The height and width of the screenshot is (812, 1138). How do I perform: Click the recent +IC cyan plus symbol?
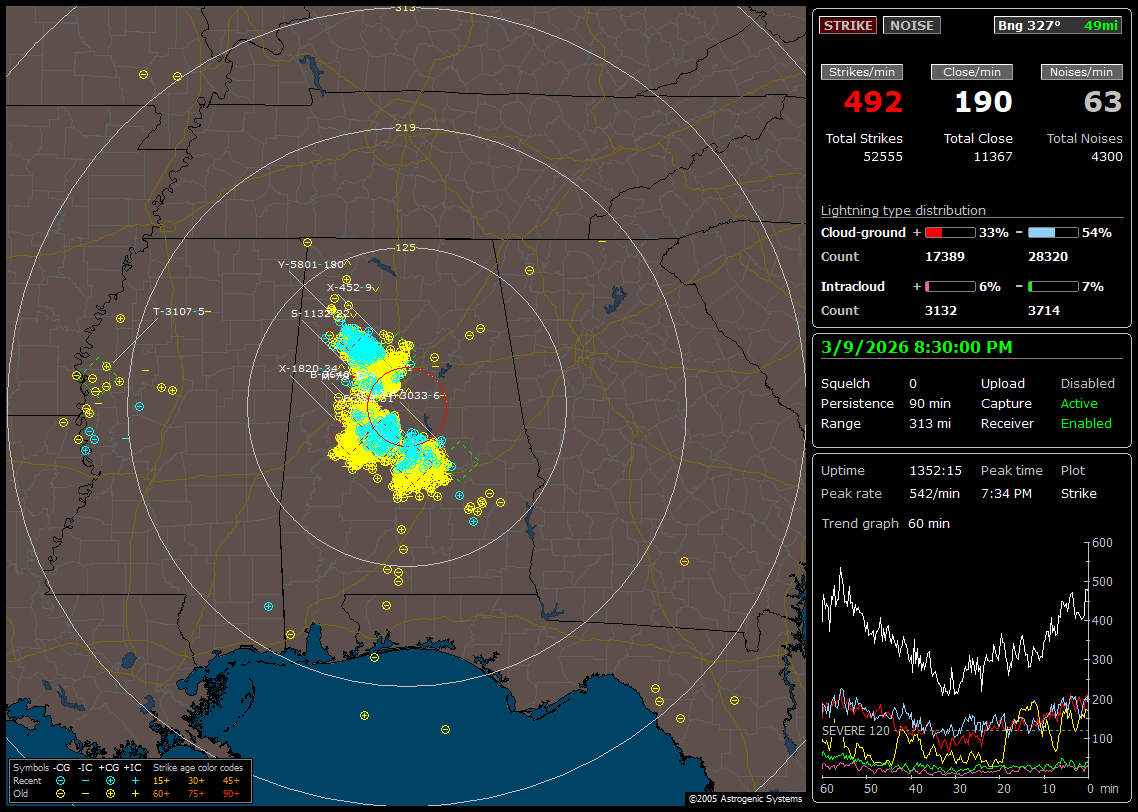(135, 780)
